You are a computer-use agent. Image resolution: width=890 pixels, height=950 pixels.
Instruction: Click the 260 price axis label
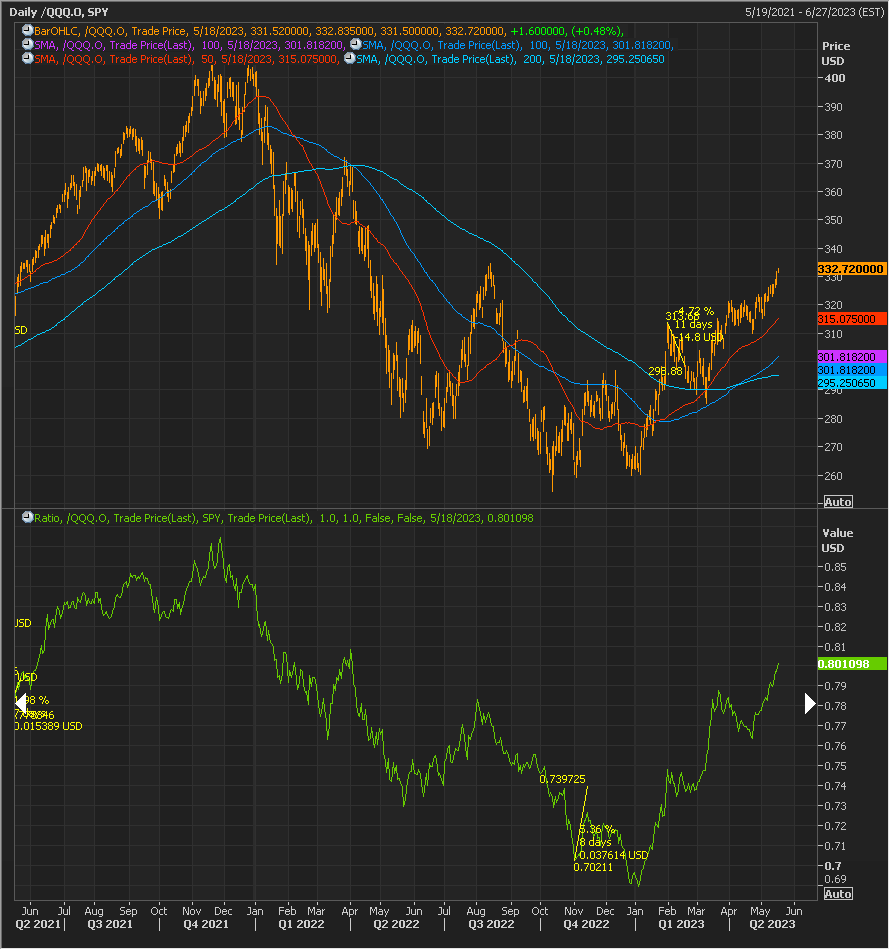[x=834, y=476]
